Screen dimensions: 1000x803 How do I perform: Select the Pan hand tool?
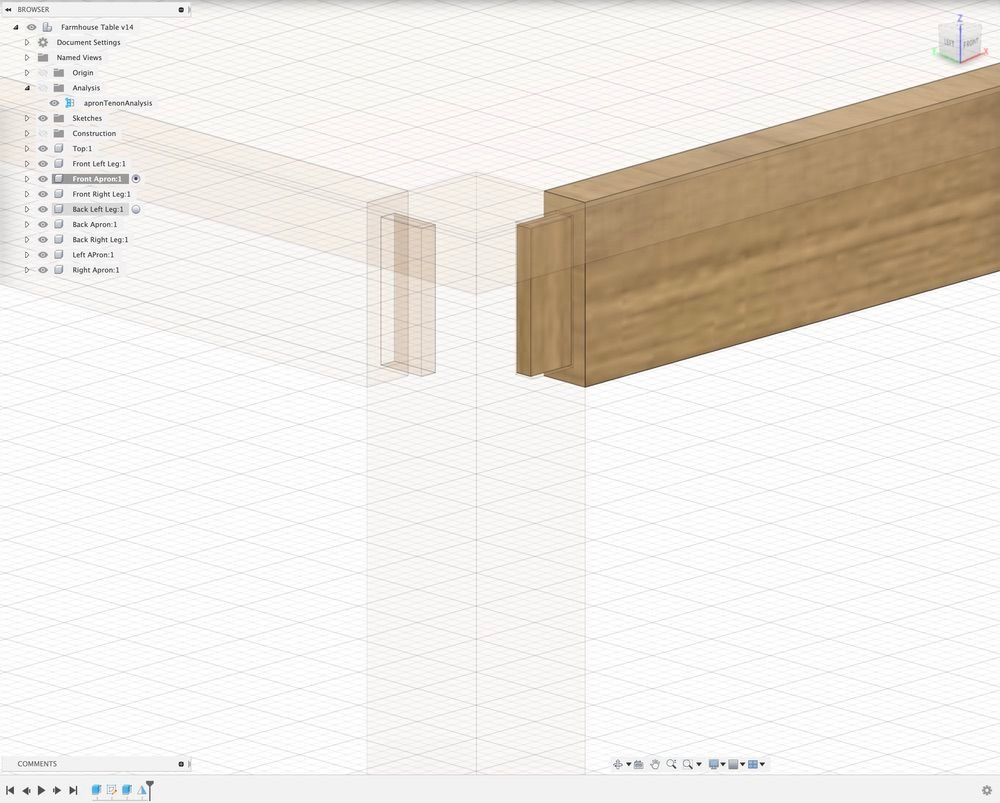(655, 764)
